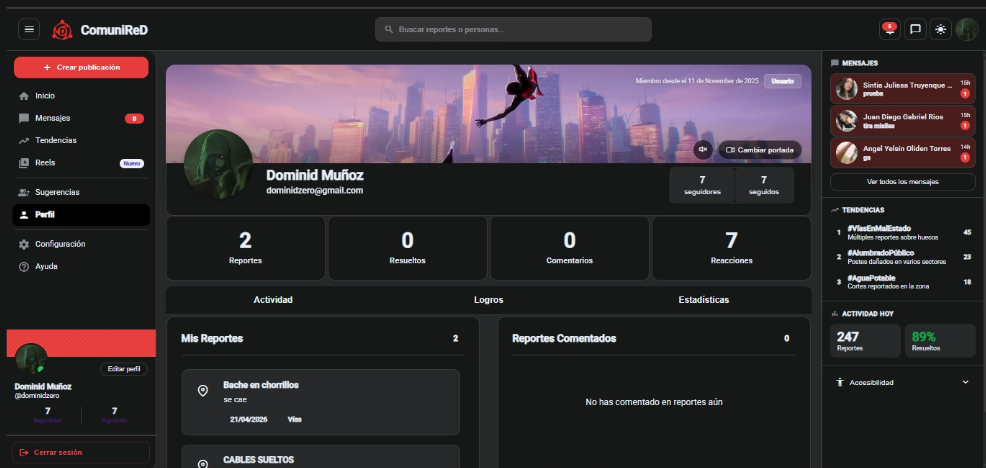986x468 pixels.
Task: Click the ComuniReD logo icon
Action: click(x=62, y=30)
